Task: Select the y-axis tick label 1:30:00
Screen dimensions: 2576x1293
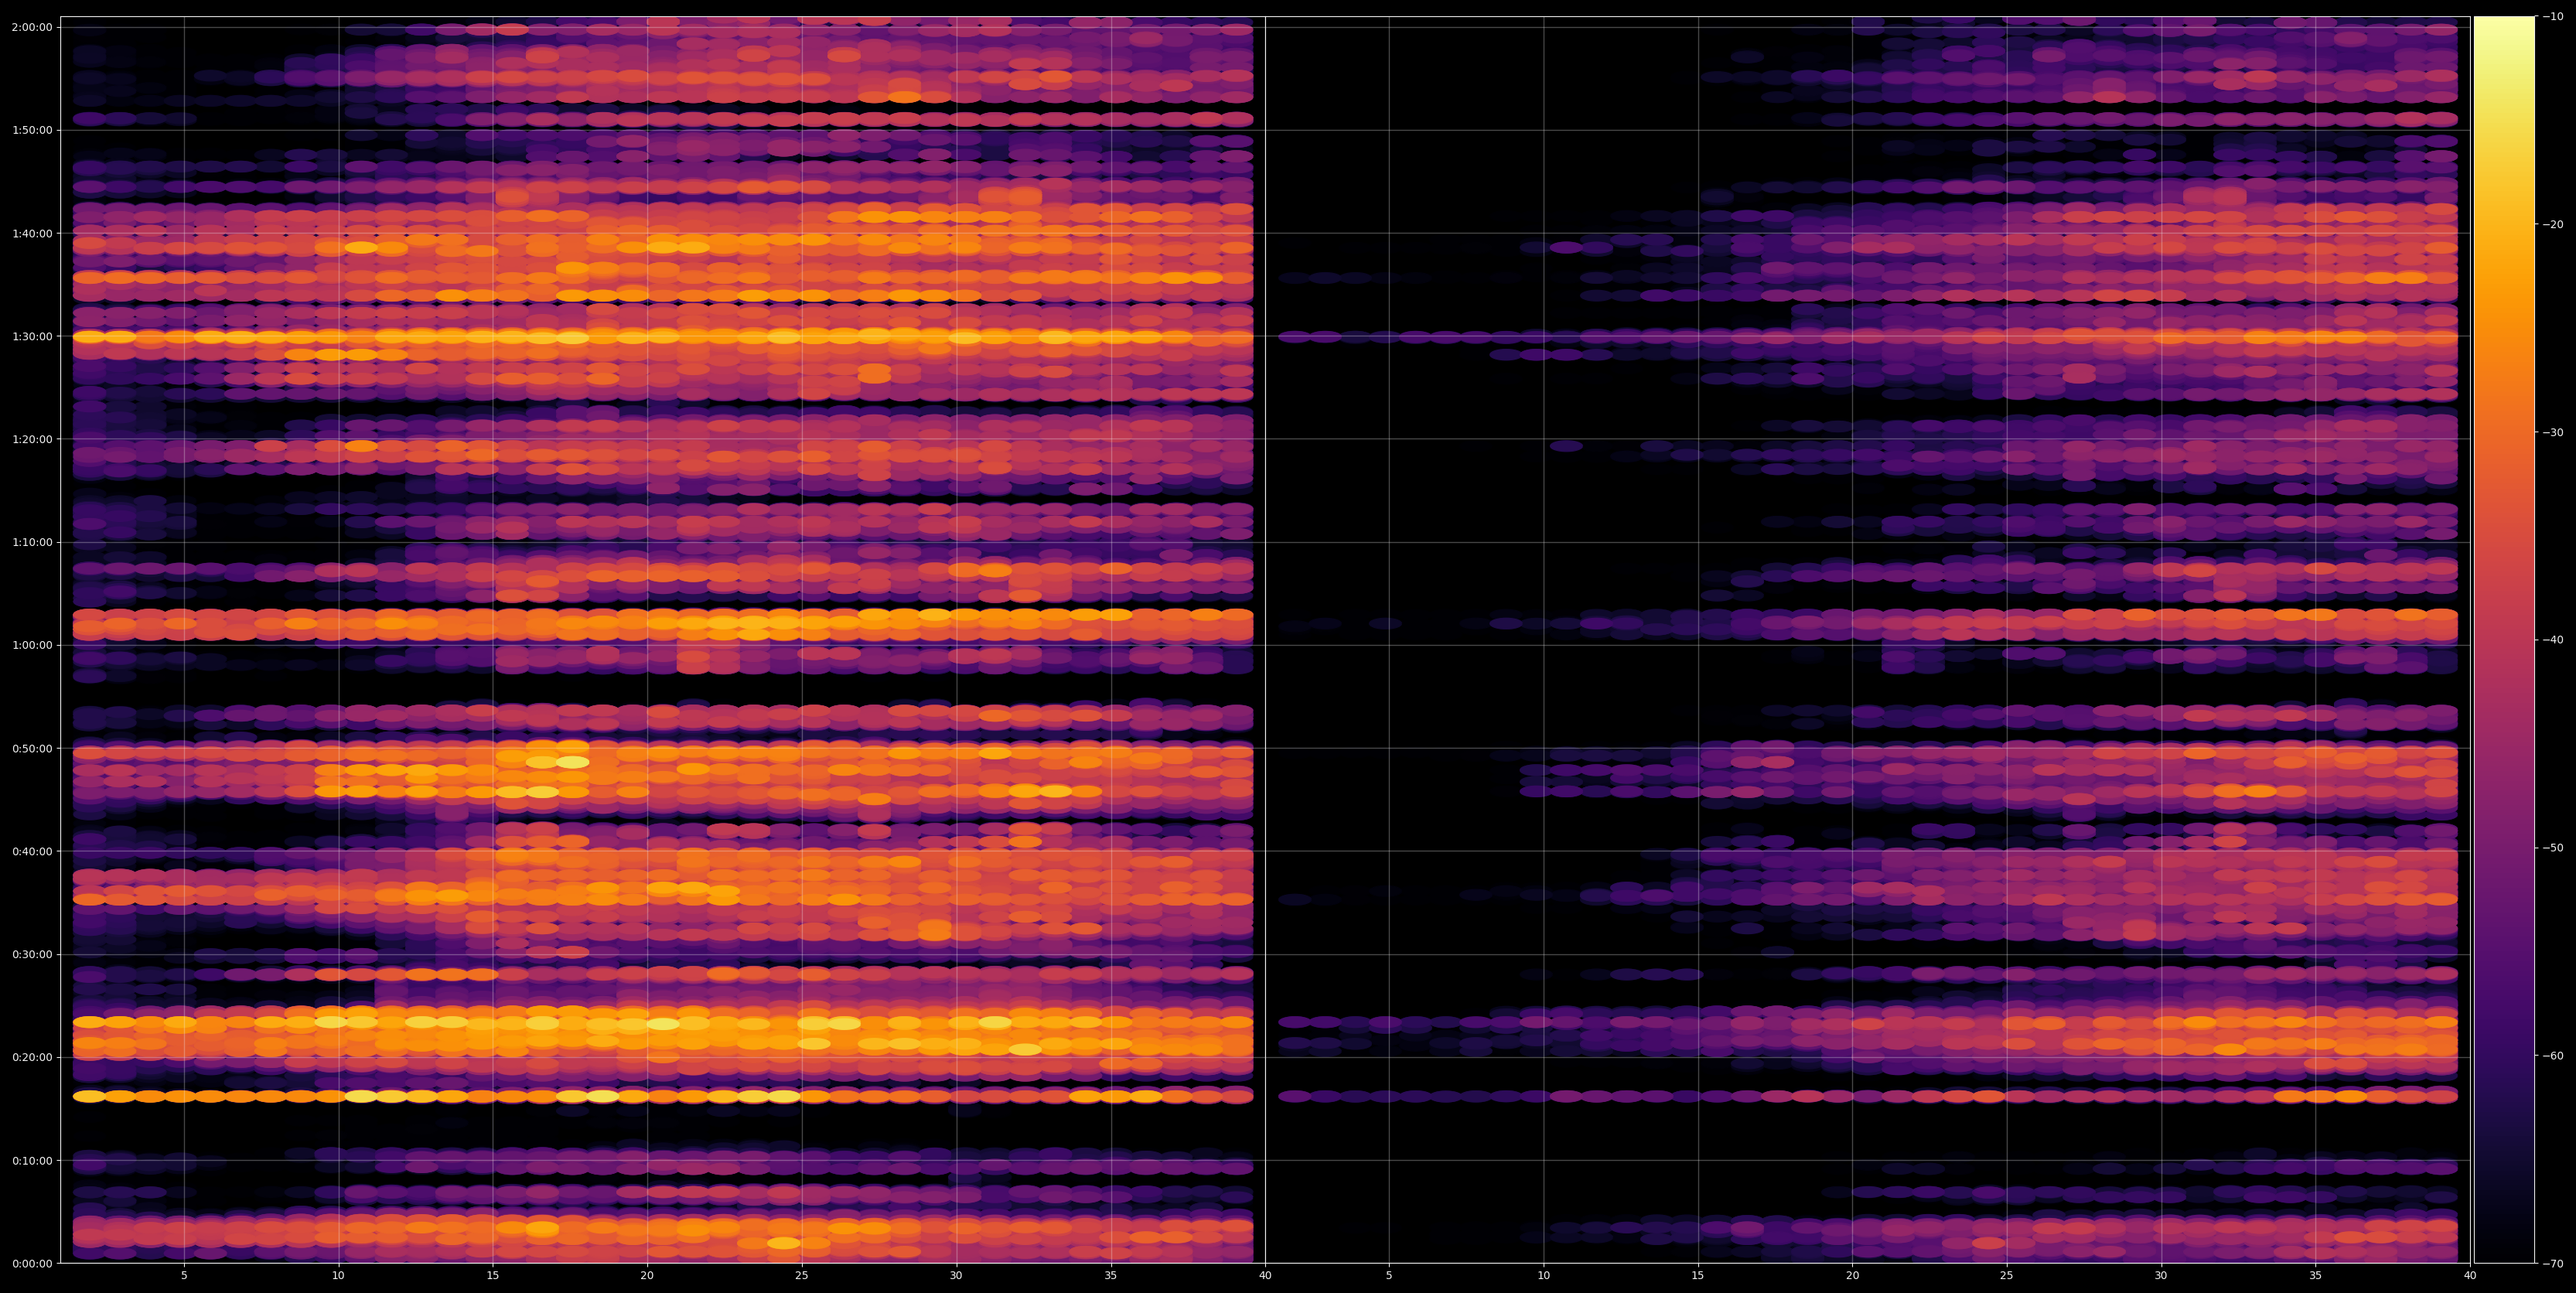Action: (32, 336)
